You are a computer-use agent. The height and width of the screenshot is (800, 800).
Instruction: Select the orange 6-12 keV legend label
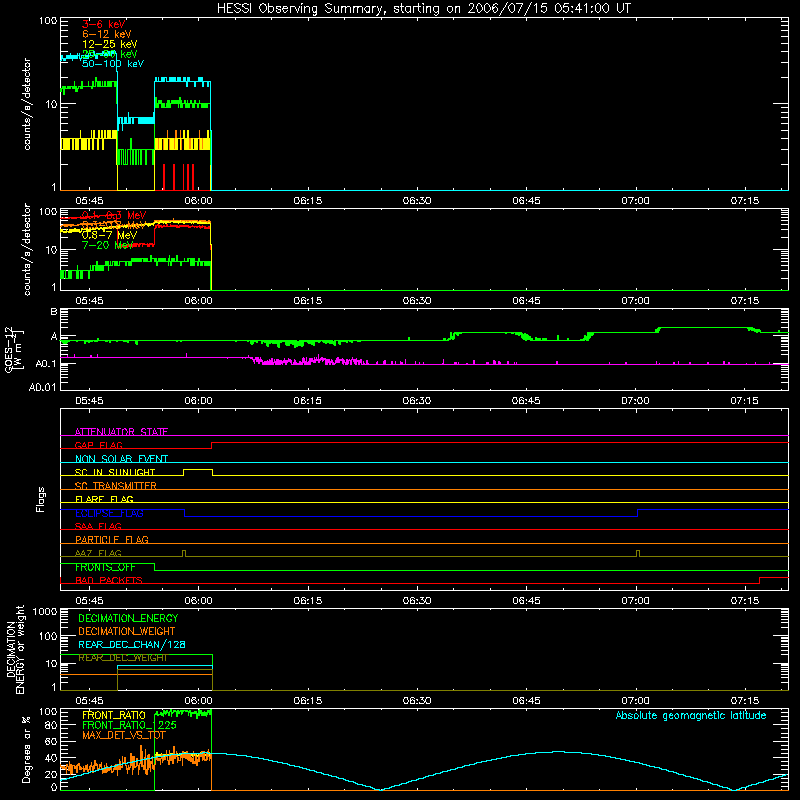pos(107,34)
